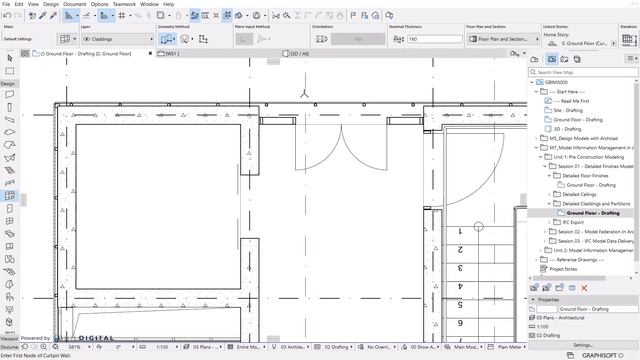
Task: Click the Navigator vertical scrollbar
Action: pos(637,171)
